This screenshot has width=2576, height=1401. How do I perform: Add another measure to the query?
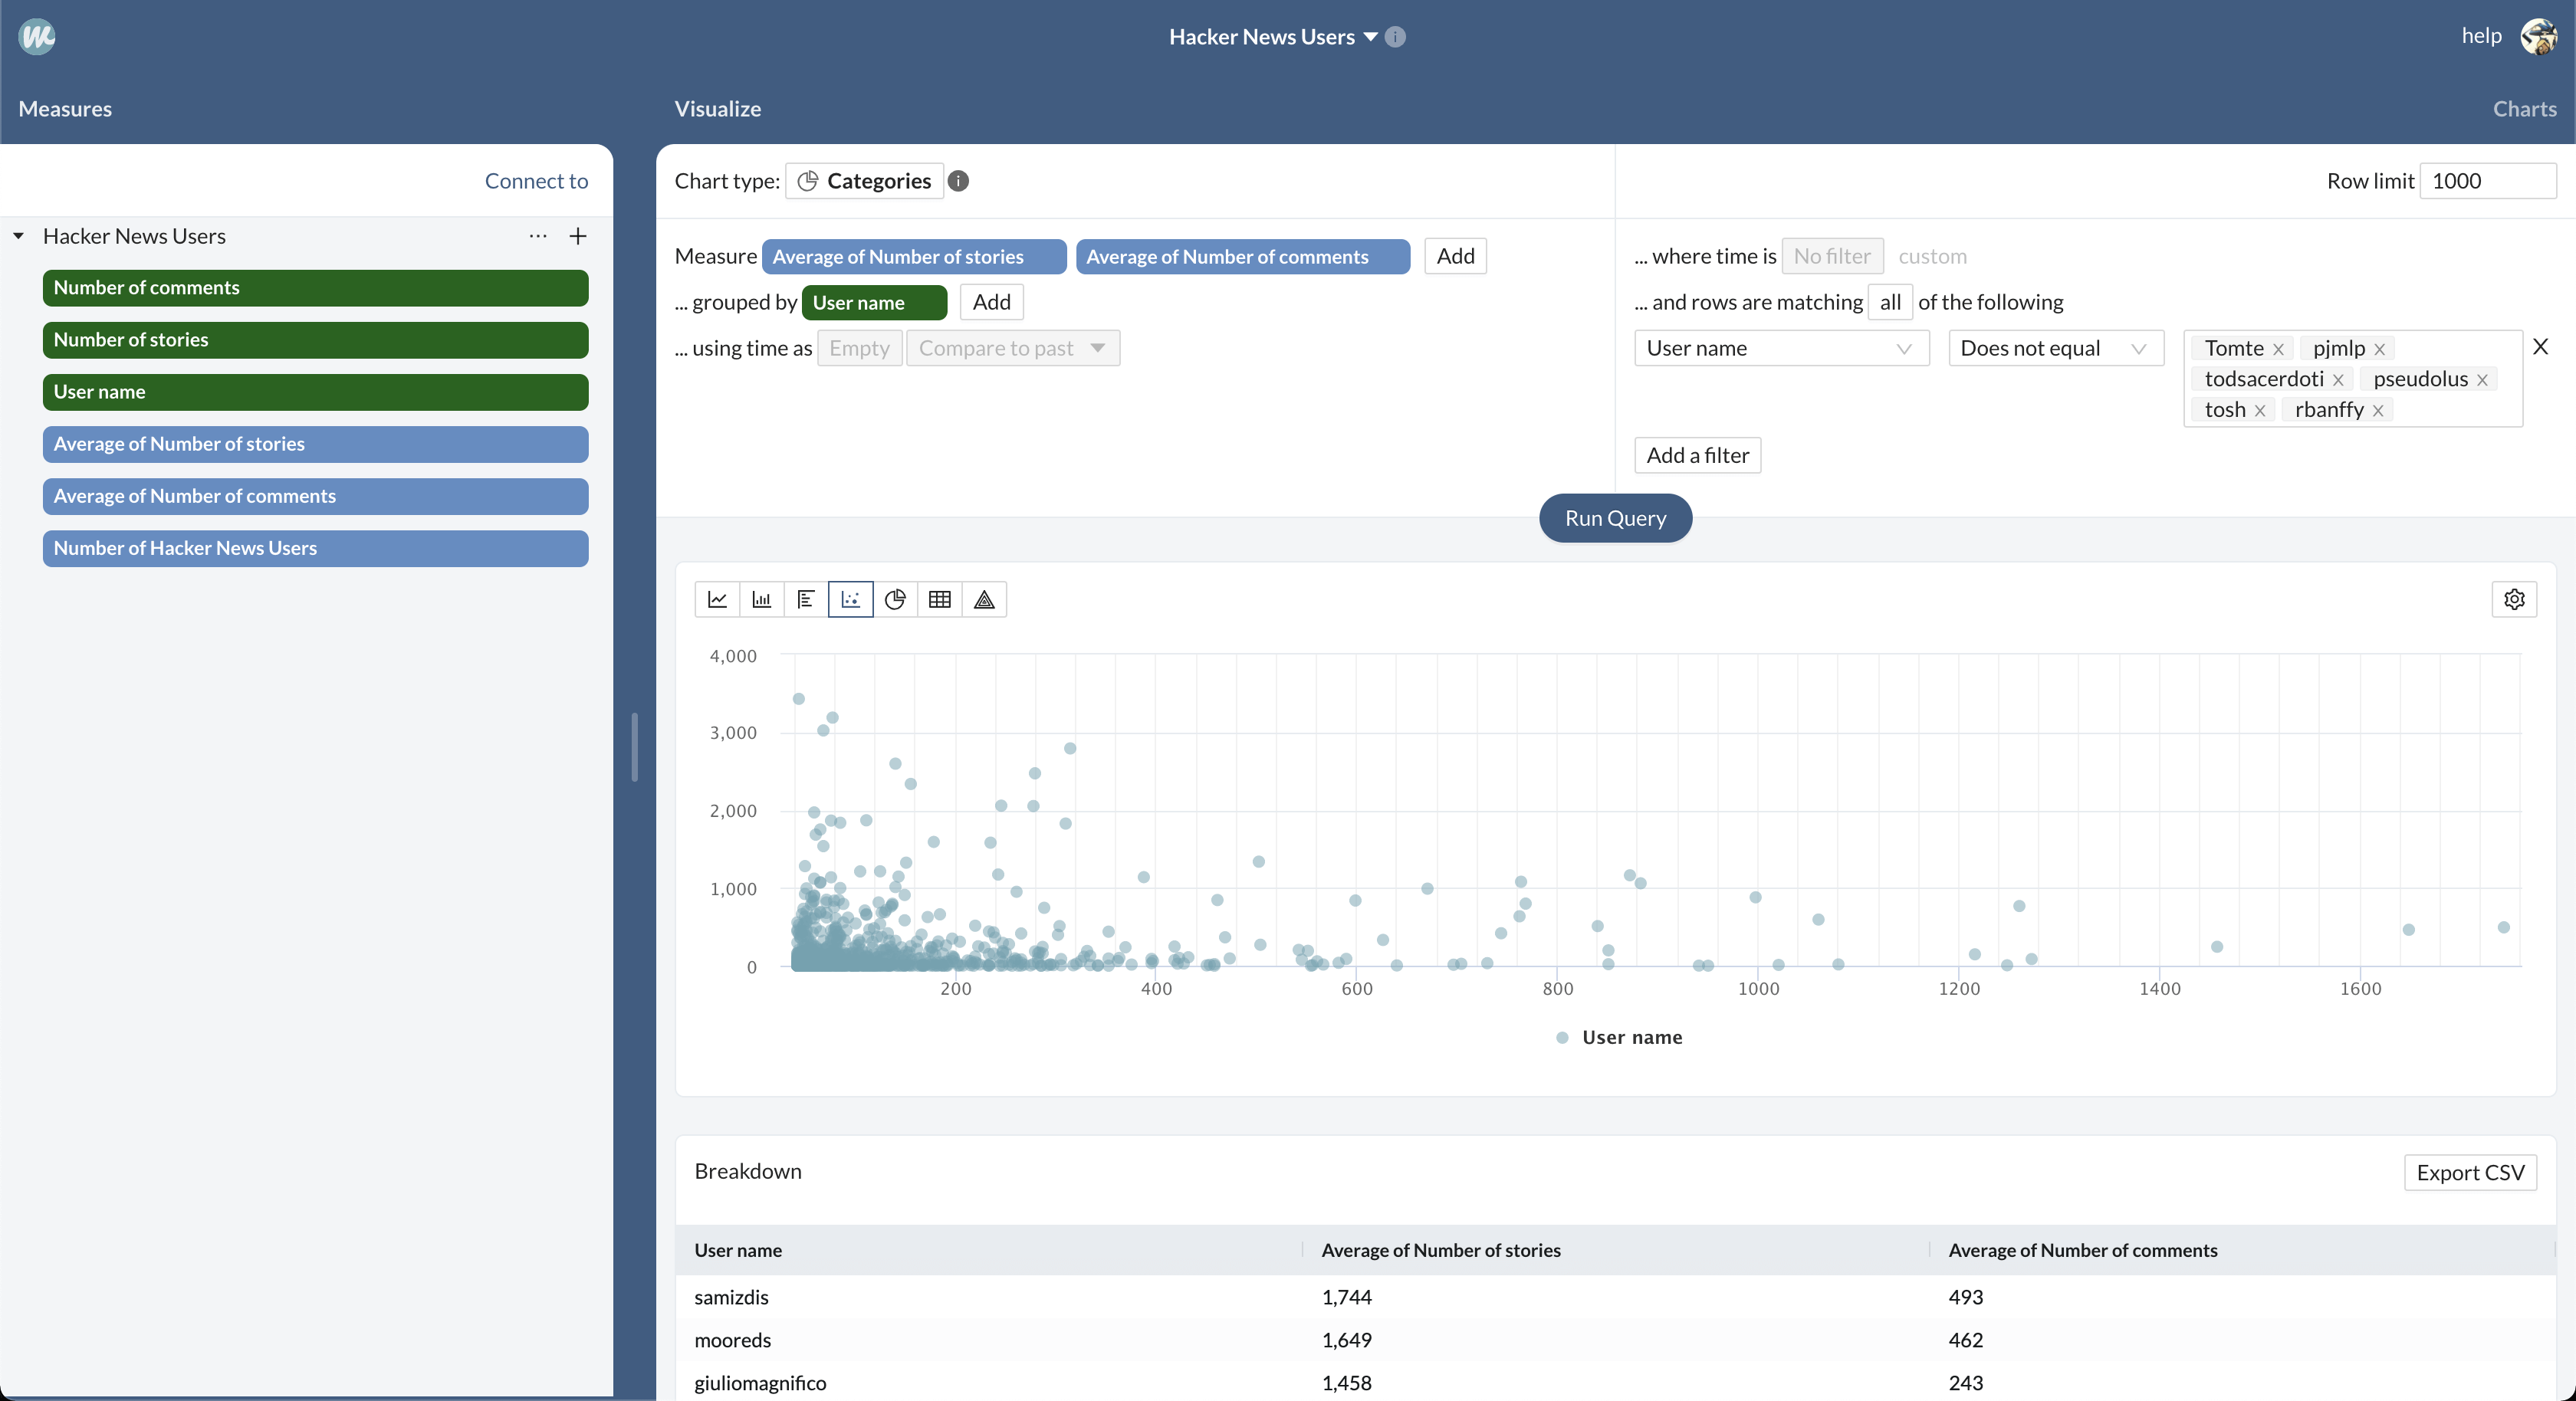click(x=1456, y=256)
